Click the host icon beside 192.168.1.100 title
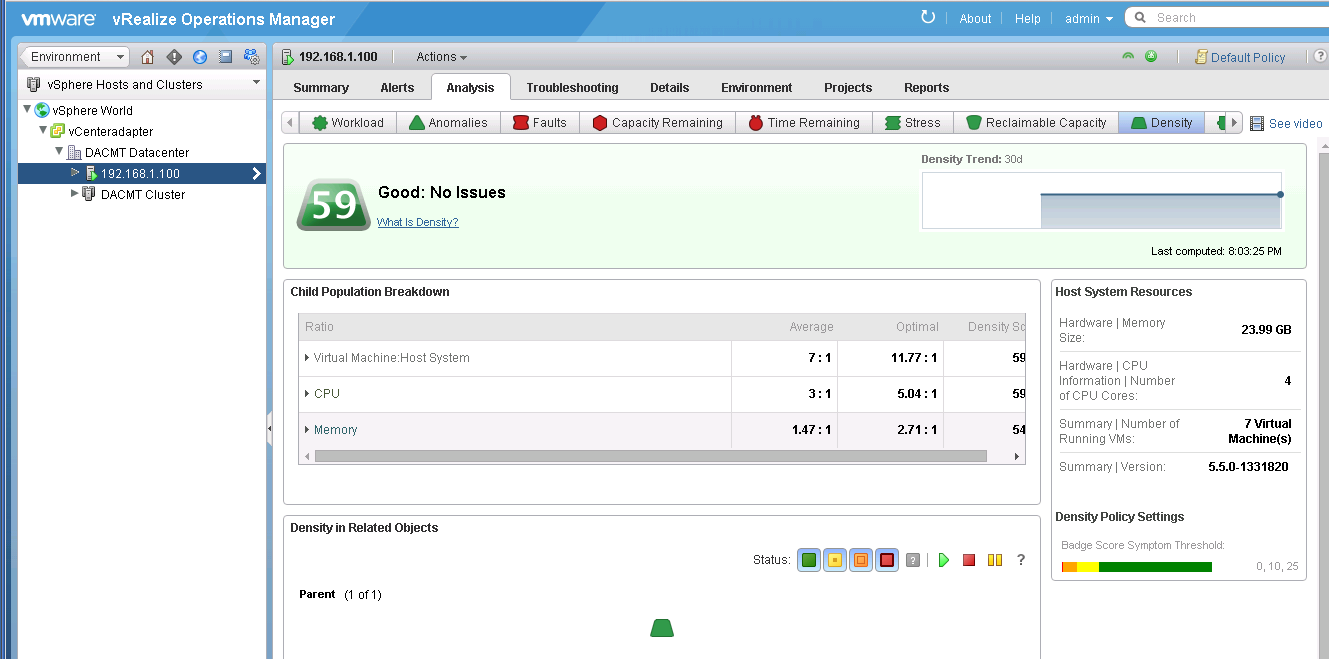 click(288, 57)
